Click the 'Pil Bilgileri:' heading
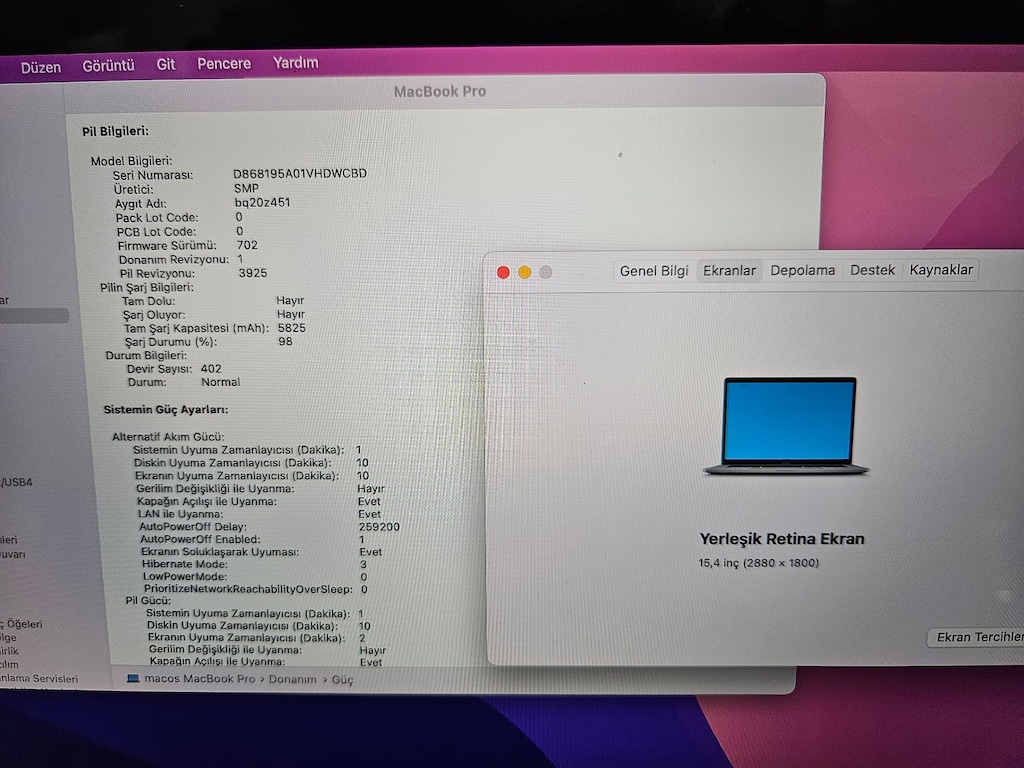 [x=116, y=131]
